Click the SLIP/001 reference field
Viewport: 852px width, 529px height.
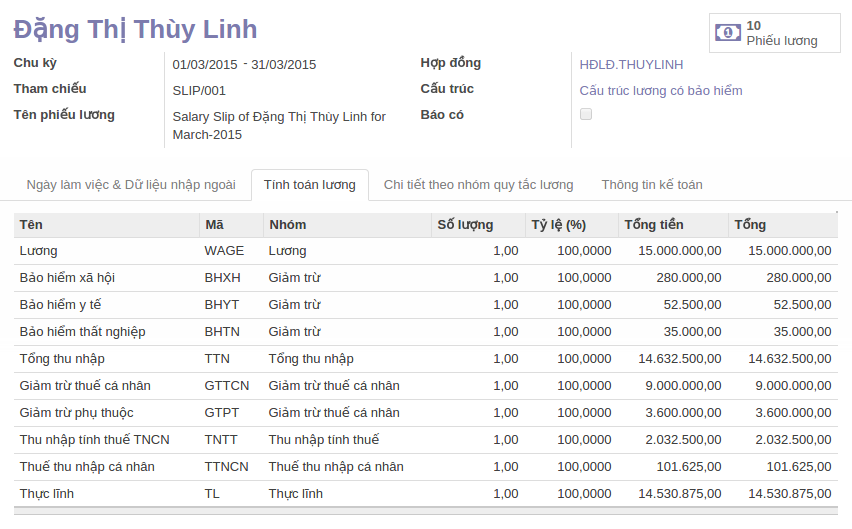pyautogui.click(x=199, y=90)
